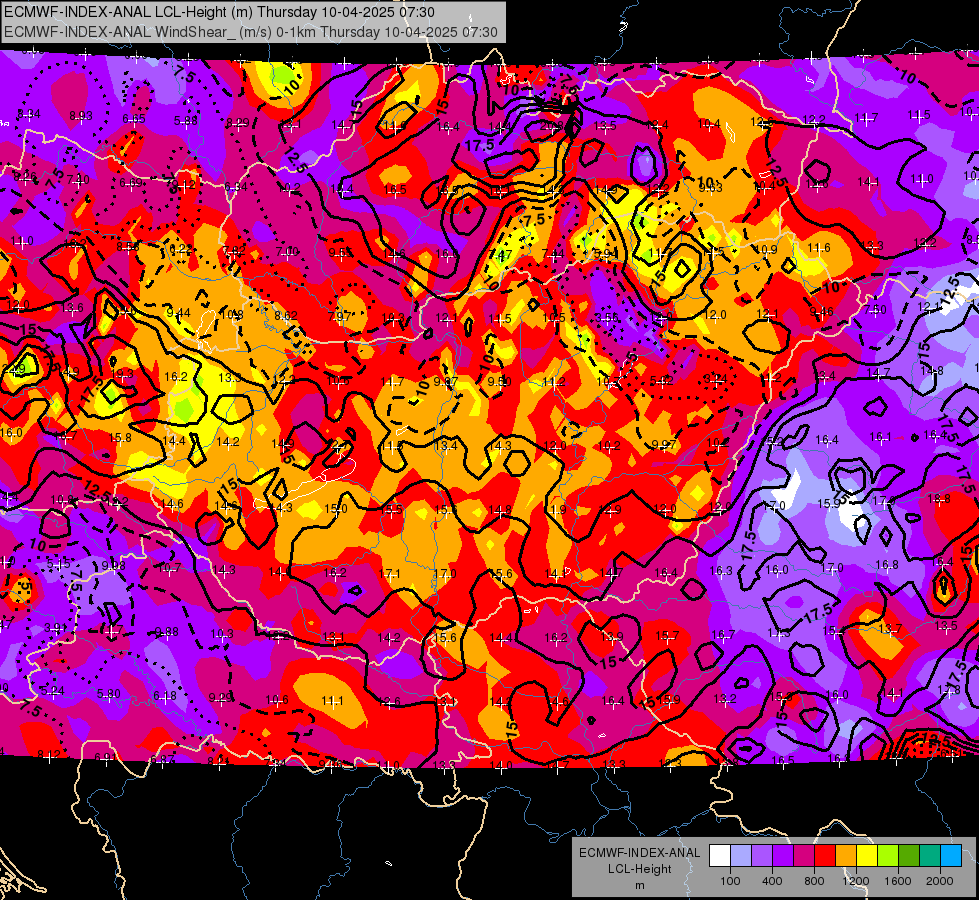Image resolution: width=979 pixels, height=900 pixels.
Task: Click the grid value '15.8'
Action: point(120,438)
